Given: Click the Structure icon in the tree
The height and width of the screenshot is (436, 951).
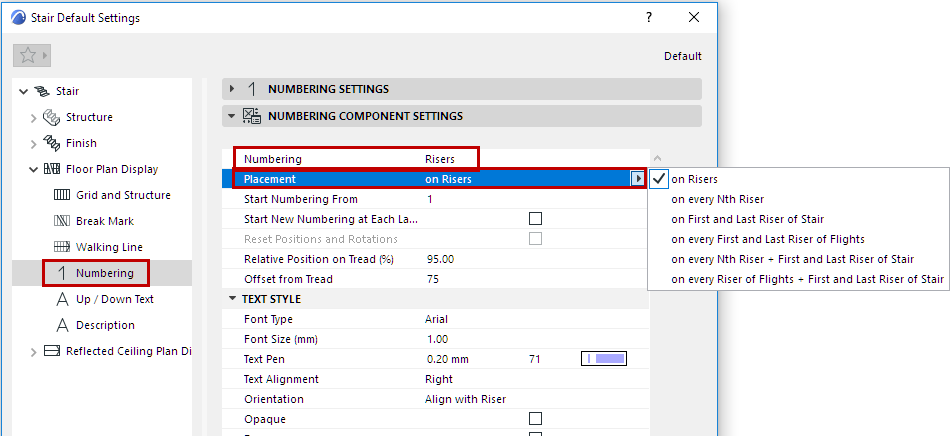Looking at the screenshot, I should tap(52, 117).
